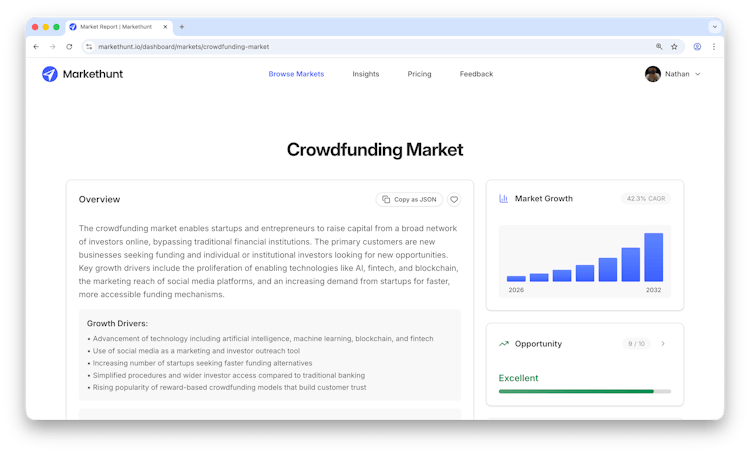Click the Copy as JSON button
The height and width of the screenshot is (454, 750).
pyautogui.click(x=409, y=199)
